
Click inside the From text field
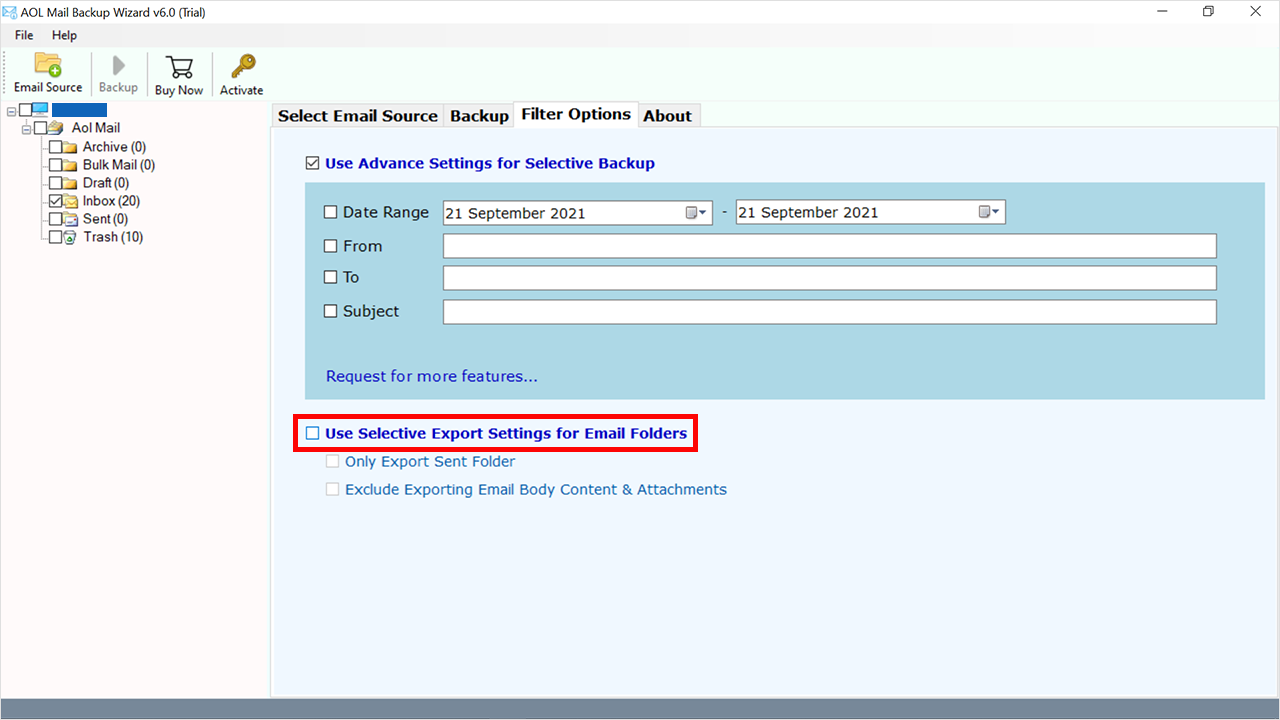pyautogui.click(x=830, y=246)
